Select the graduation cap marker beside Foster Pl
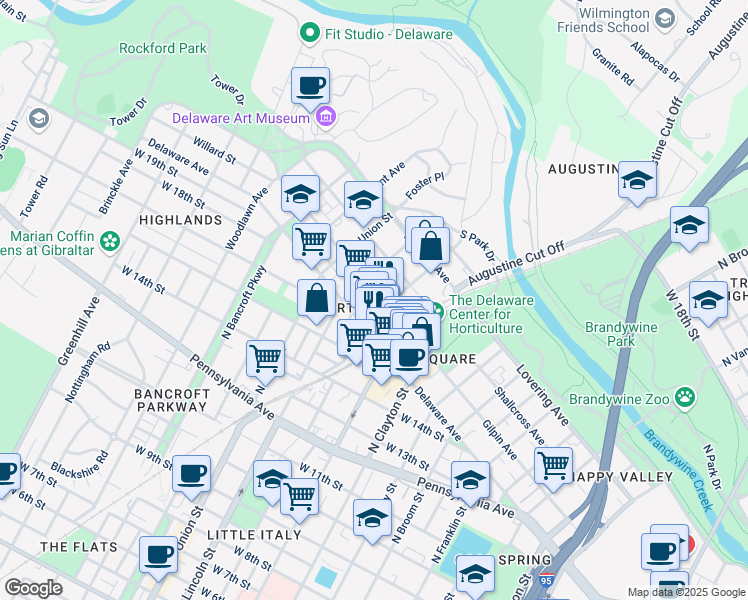 [x=363, y=201]
